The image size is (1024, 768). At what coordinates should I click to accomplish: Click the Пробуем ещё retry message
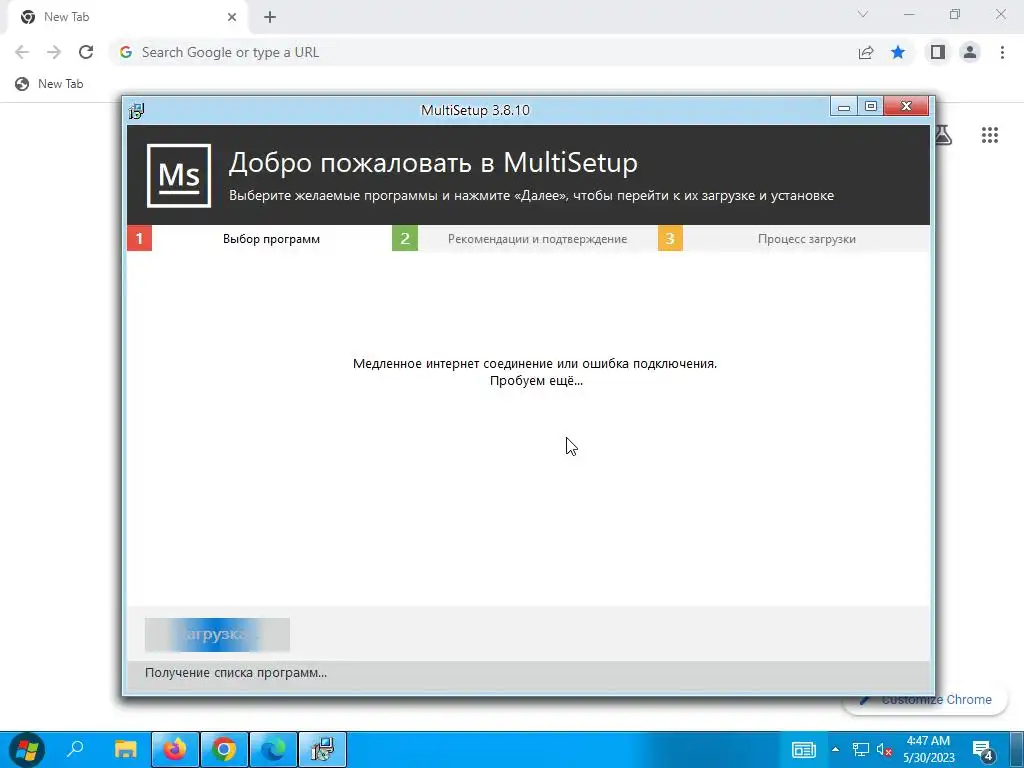(536, 381)
